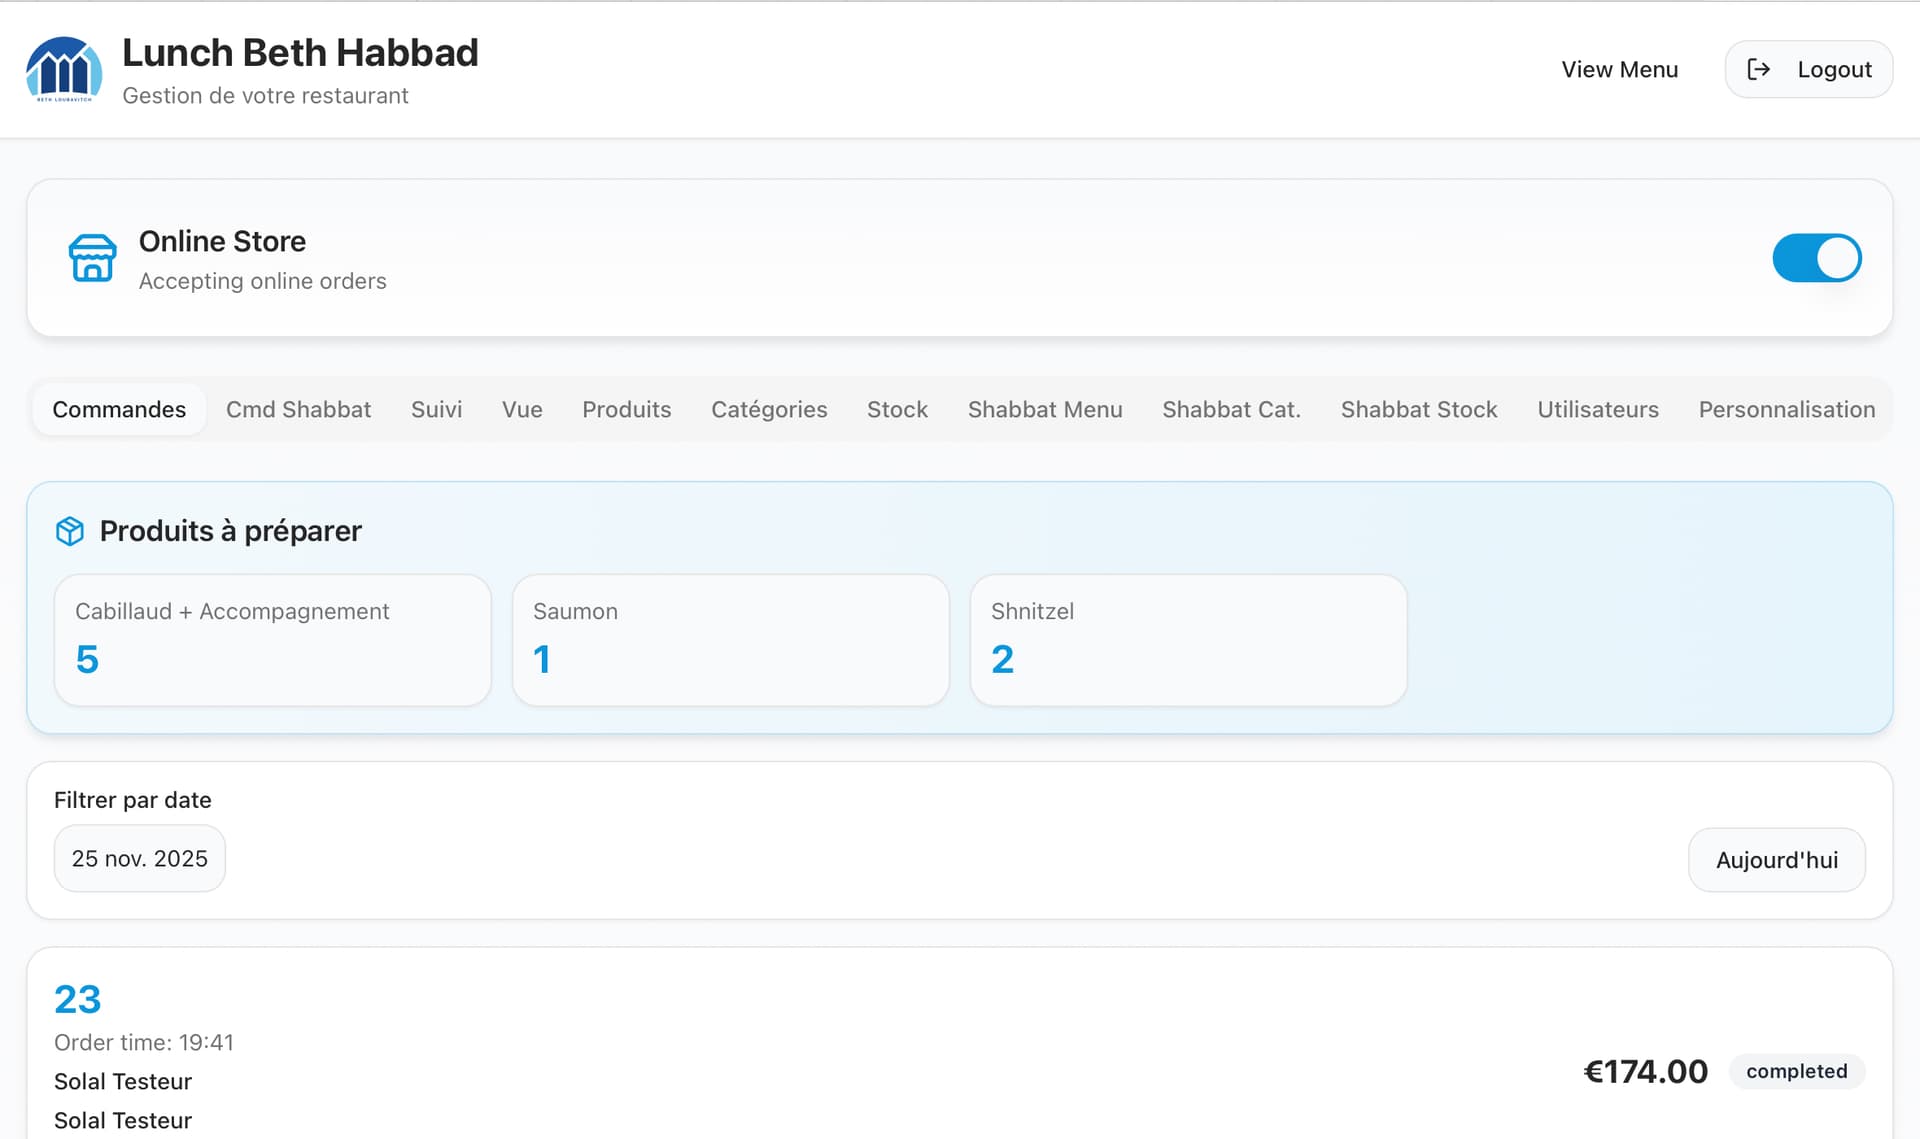Screen dimensions: 1920x1139
Task: Open the Suivi tab
Action: click(436, 409)
